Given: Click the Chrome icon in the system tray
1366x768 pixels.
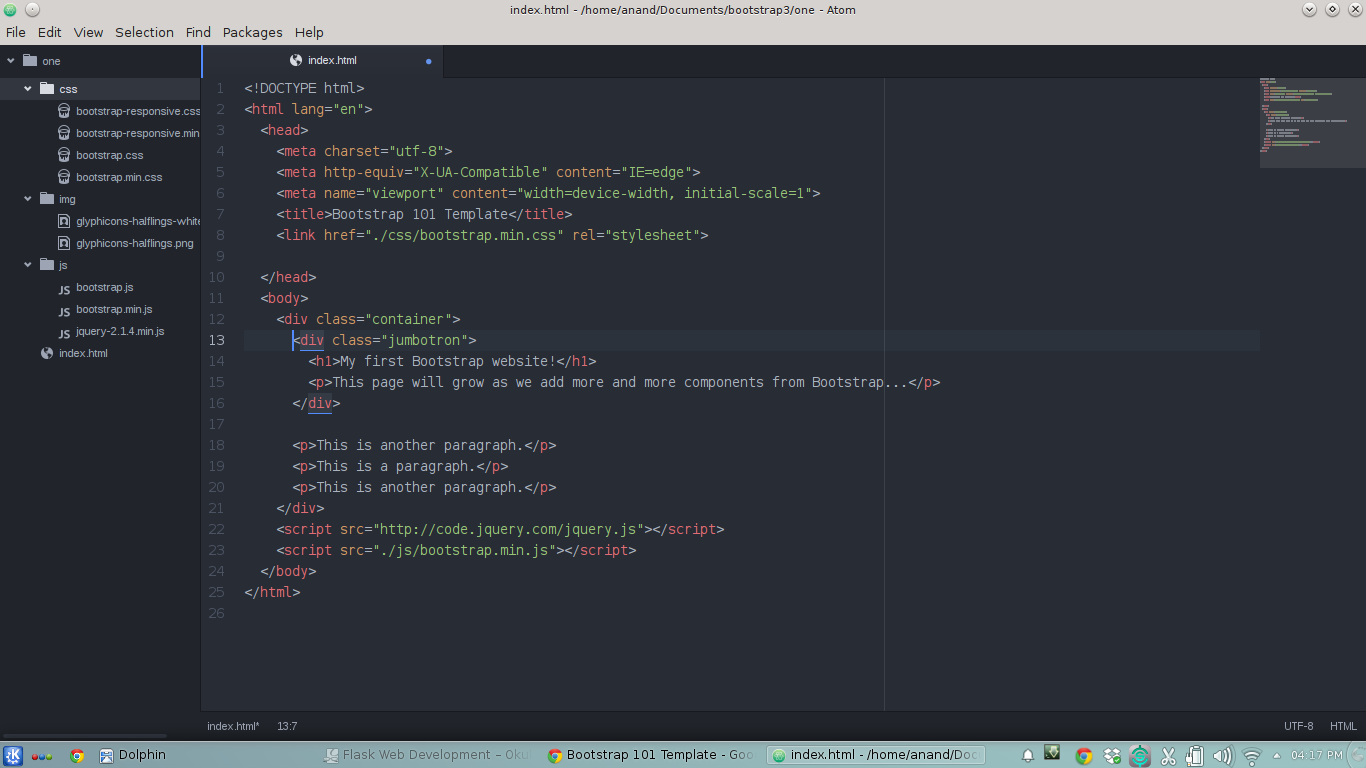Looking at the screenshot, I should point(1084,756).
